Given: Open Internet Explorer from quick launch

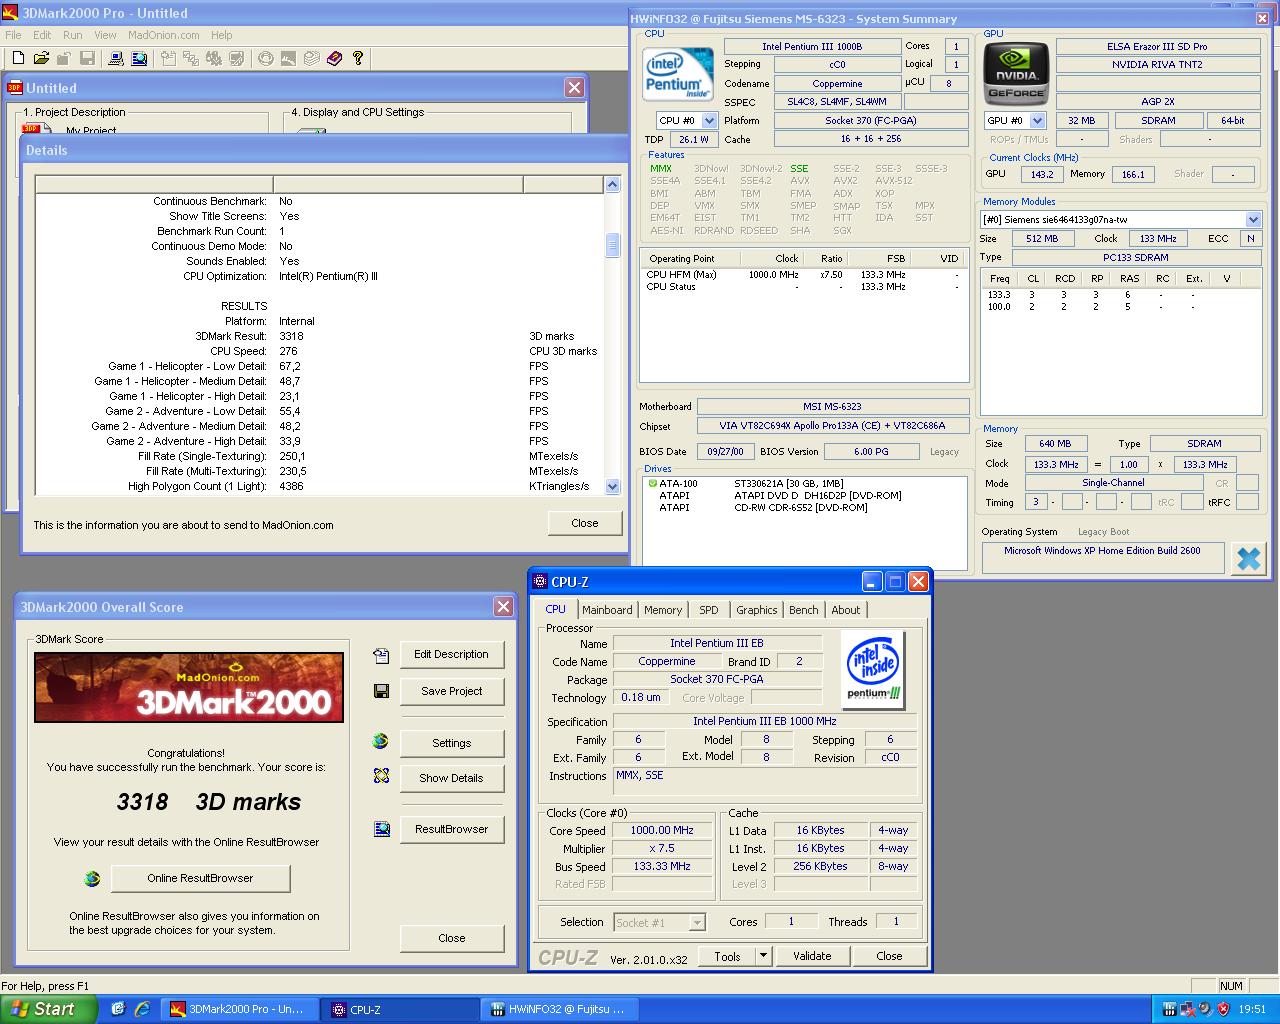Looking at the screenshot, I should 142,1009.
